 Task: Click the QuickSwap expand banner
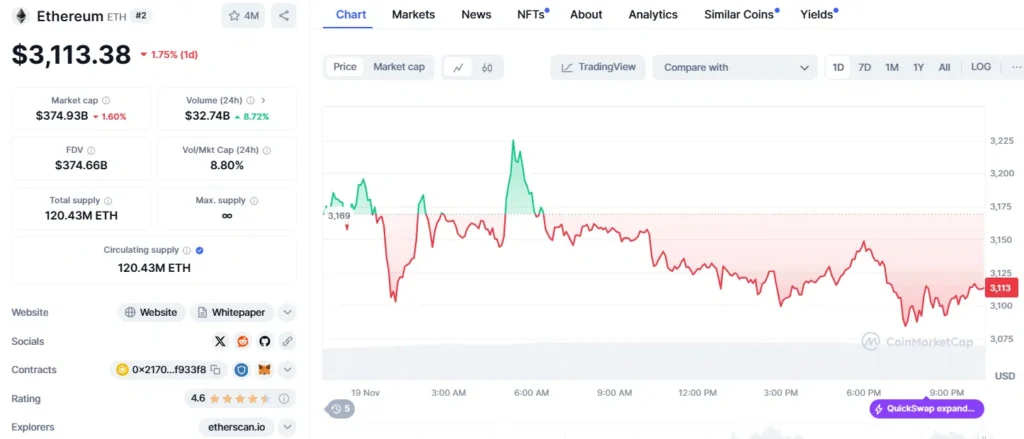(x=927, y=408)
